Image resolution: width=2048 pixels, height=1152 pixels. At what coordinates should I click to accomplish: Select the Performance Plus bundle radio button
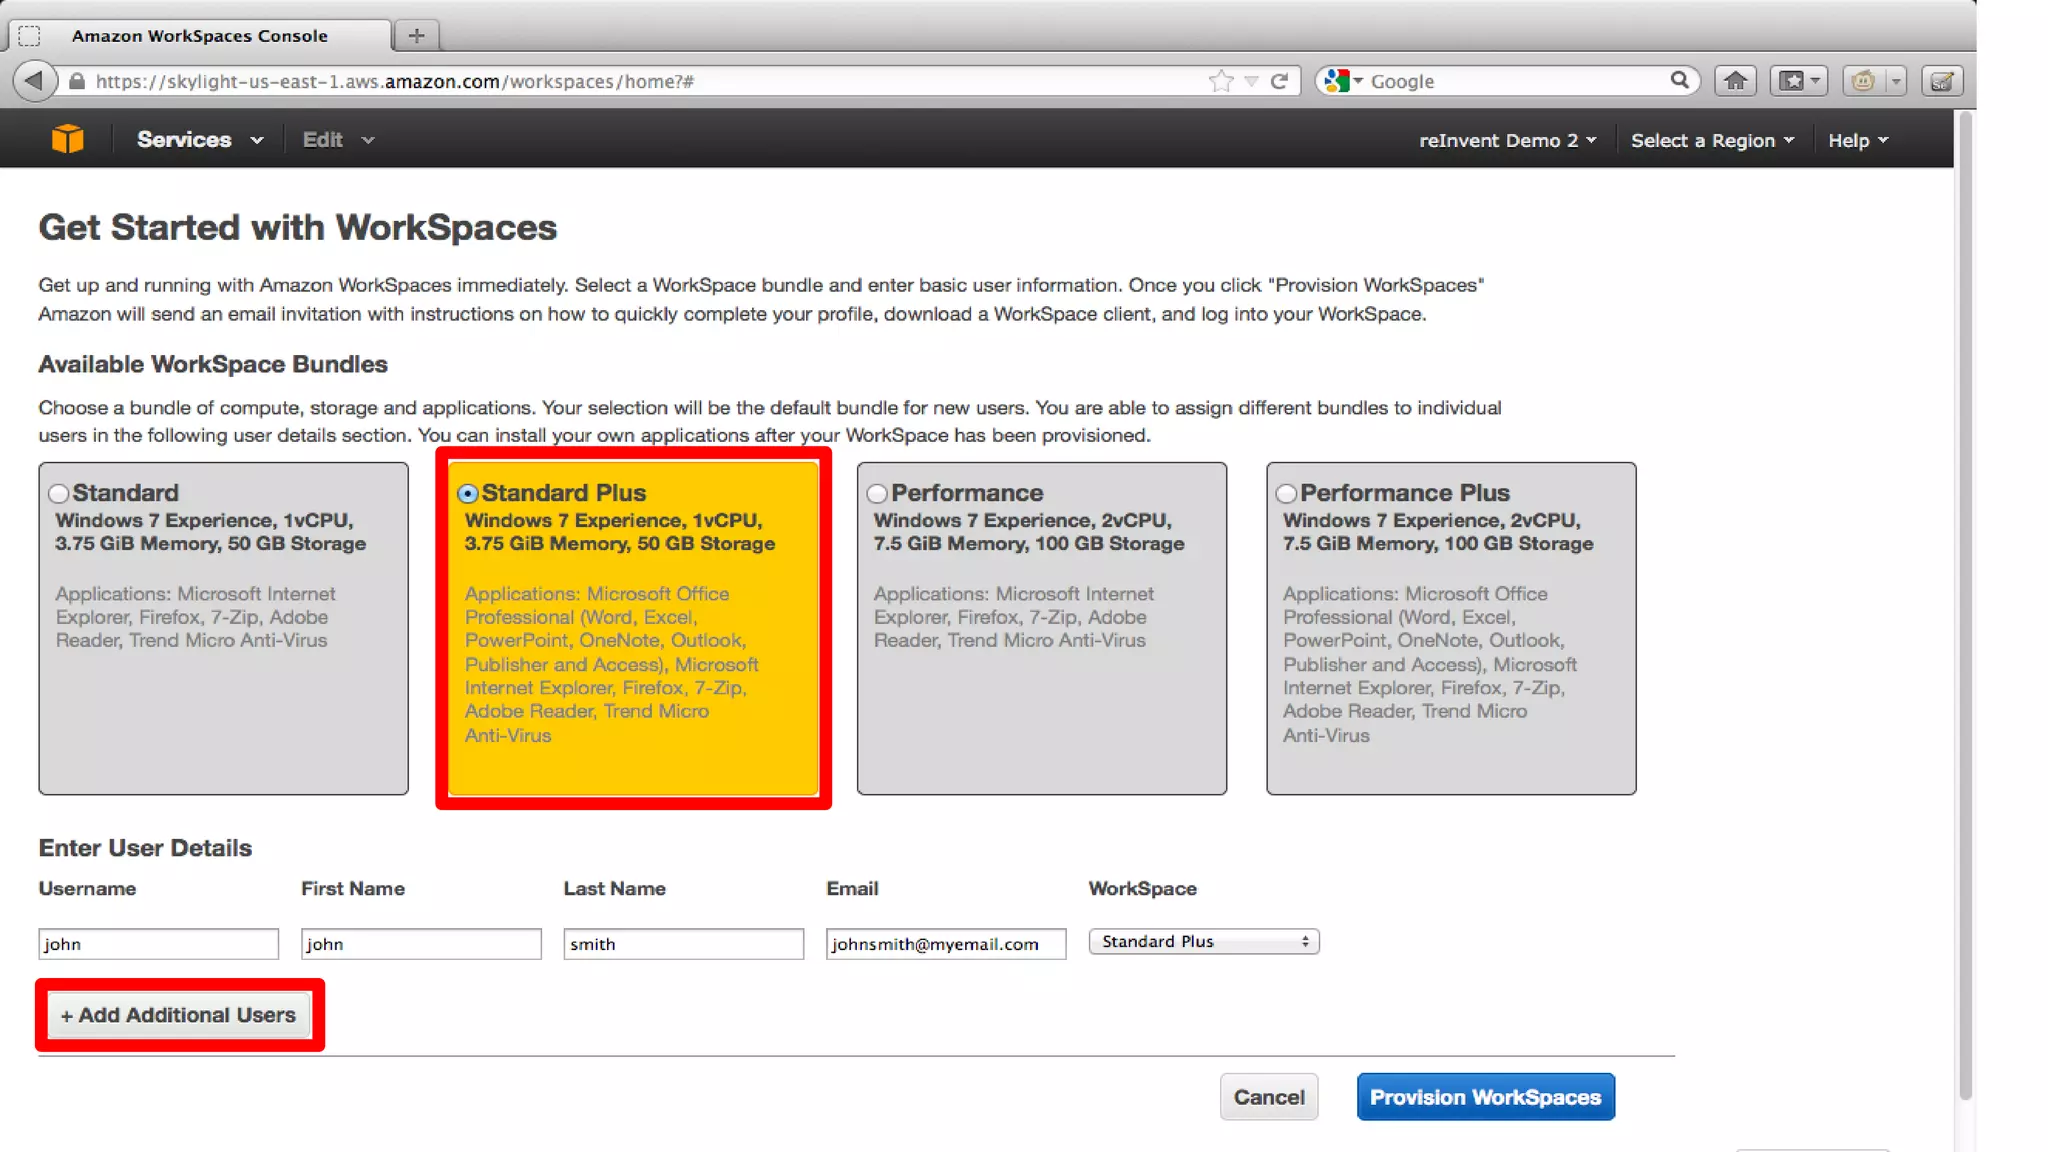(x=1286, y=494)
